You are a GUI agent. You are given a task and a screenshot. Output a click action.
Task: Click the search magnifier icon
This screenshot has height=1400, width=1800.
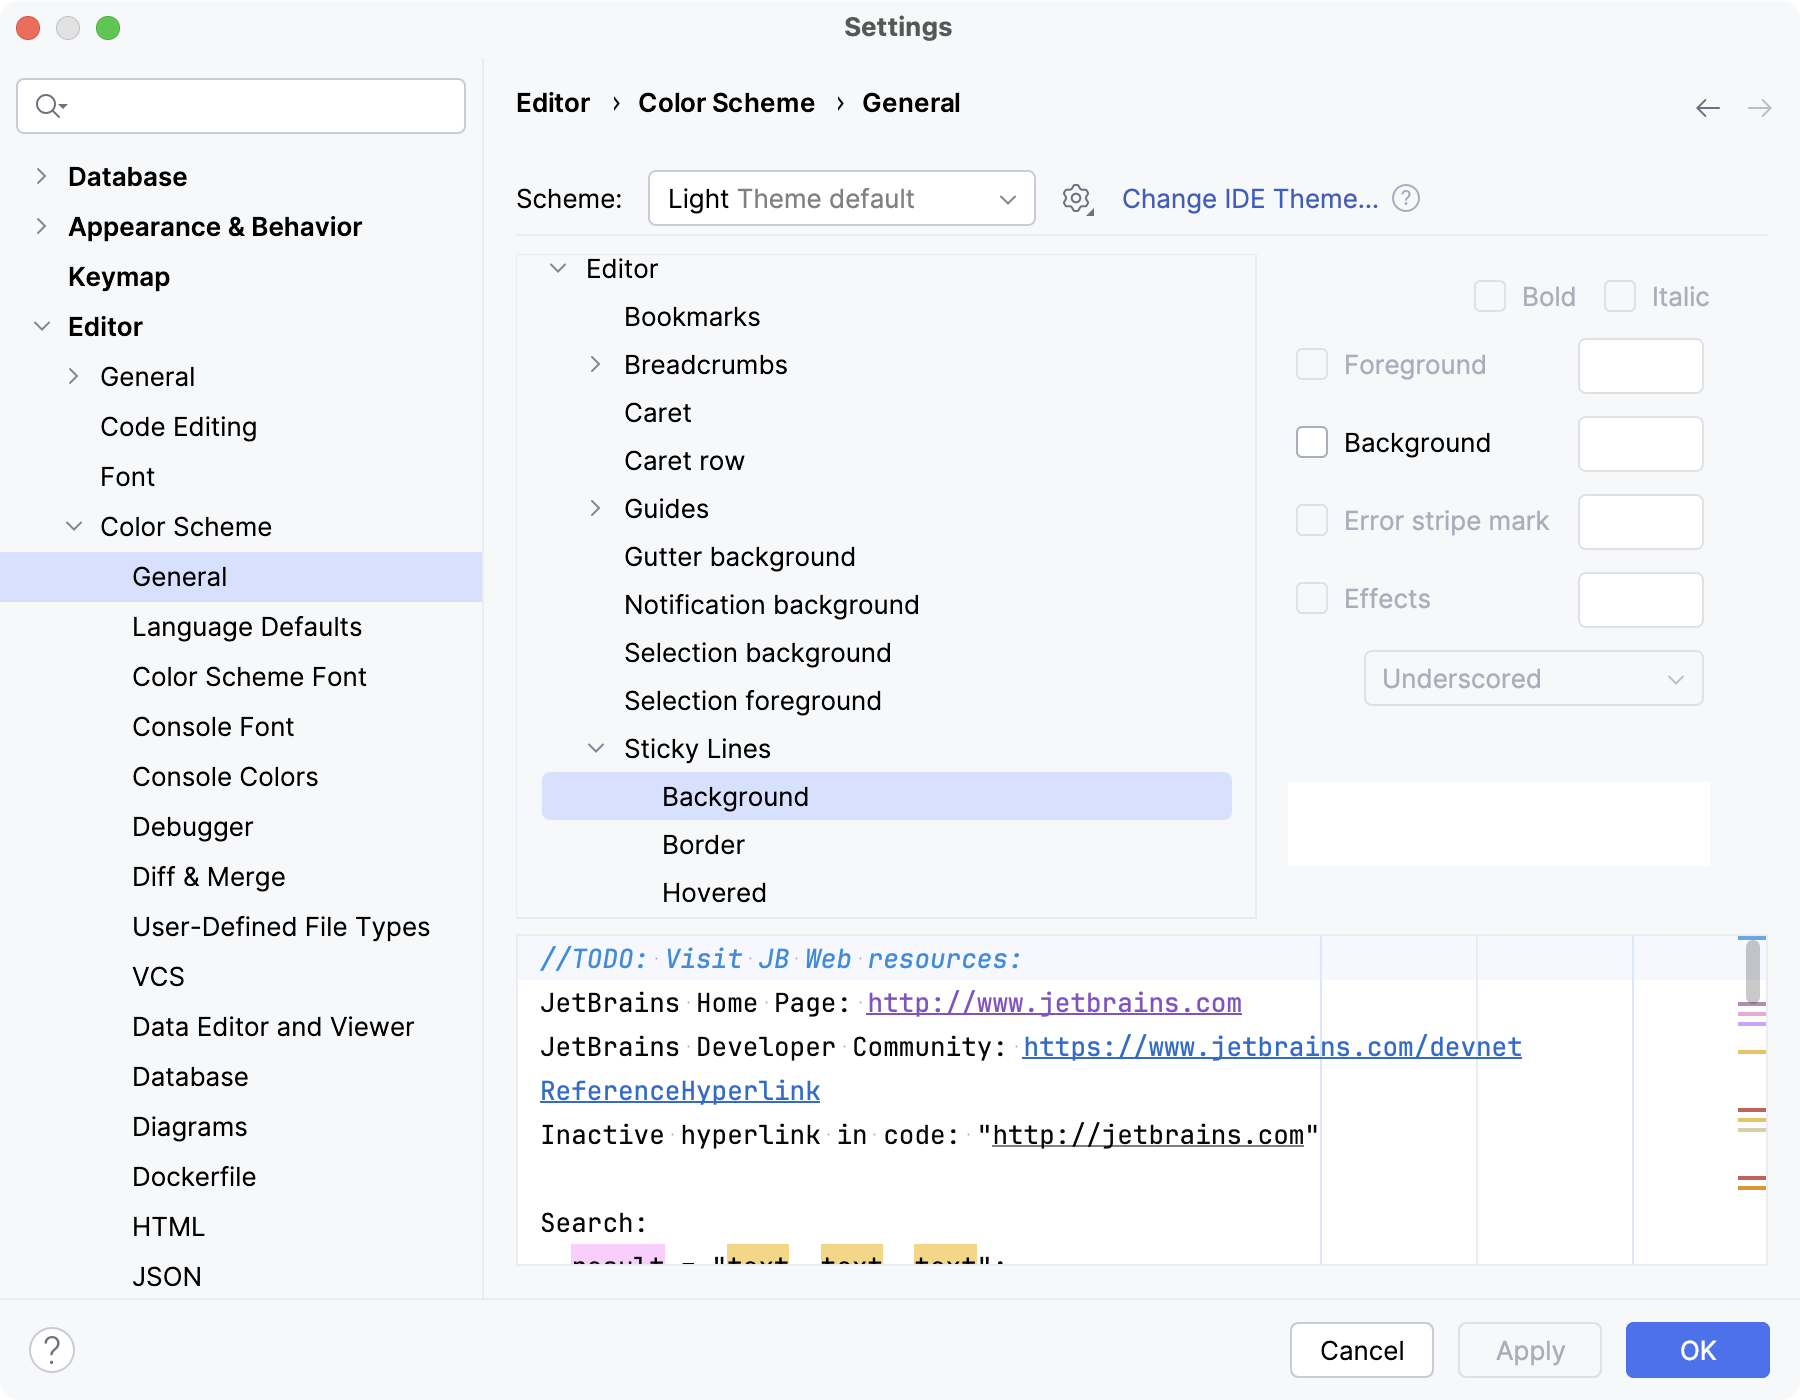pos(48,106)
